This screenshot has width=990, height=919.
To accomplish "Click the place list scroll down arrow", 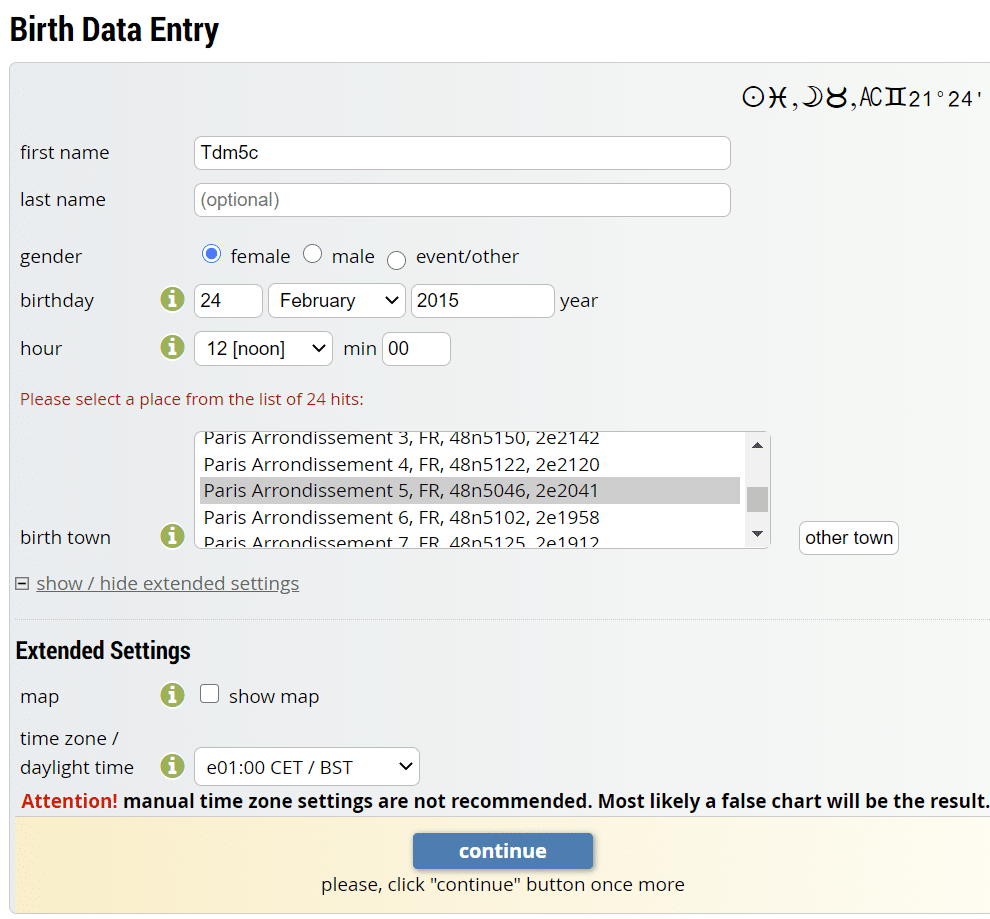I will click(x=758, y=534).
